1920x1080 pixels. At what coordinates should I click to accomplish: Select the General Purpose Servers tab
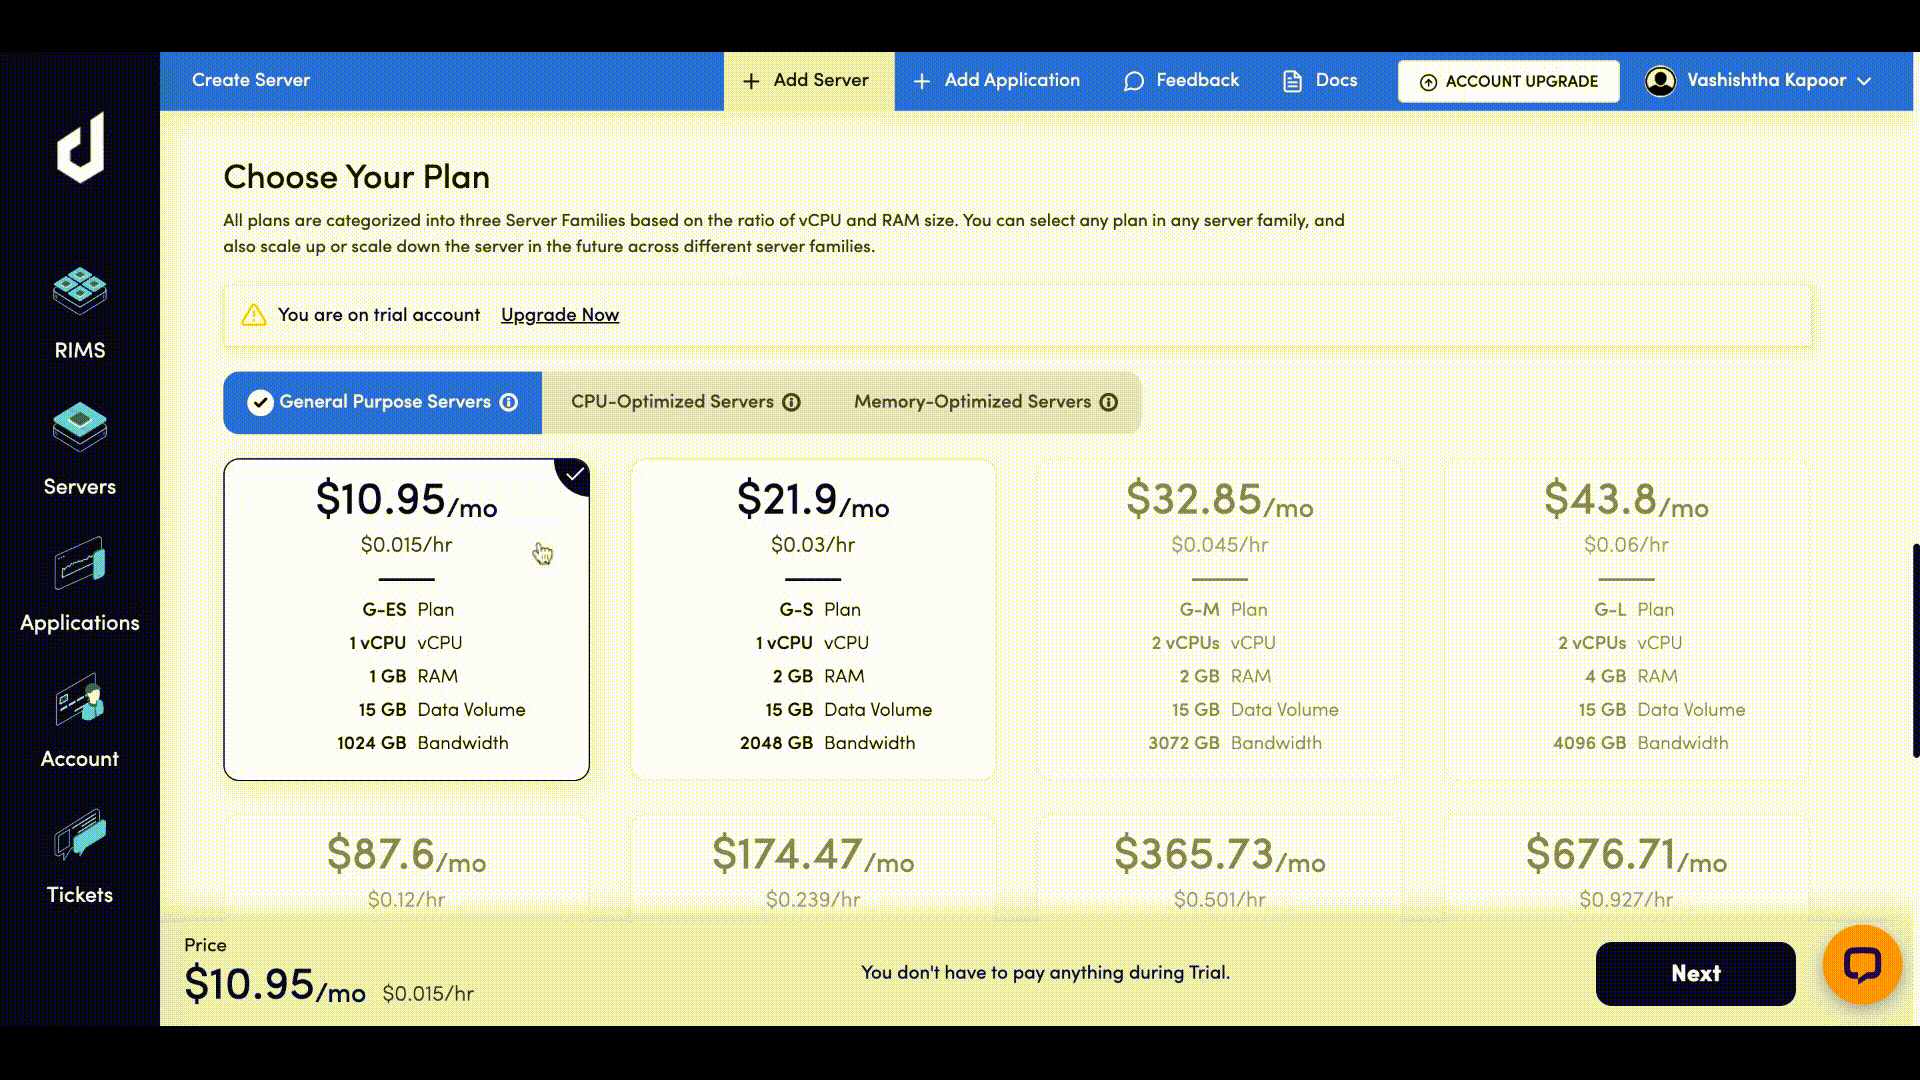tap(382, 402)
